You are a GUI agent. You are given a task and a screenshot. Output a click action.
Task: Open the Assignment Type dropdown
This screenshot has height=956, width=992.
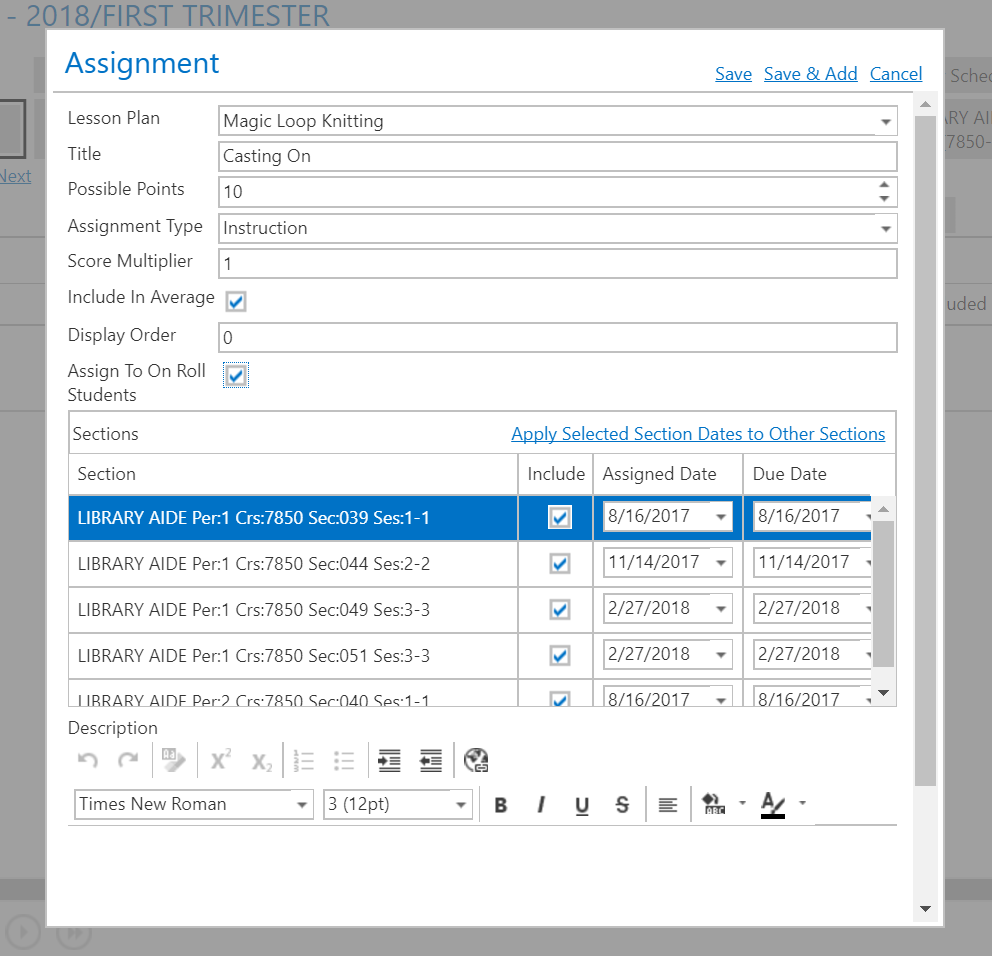[x=885, y=229]
